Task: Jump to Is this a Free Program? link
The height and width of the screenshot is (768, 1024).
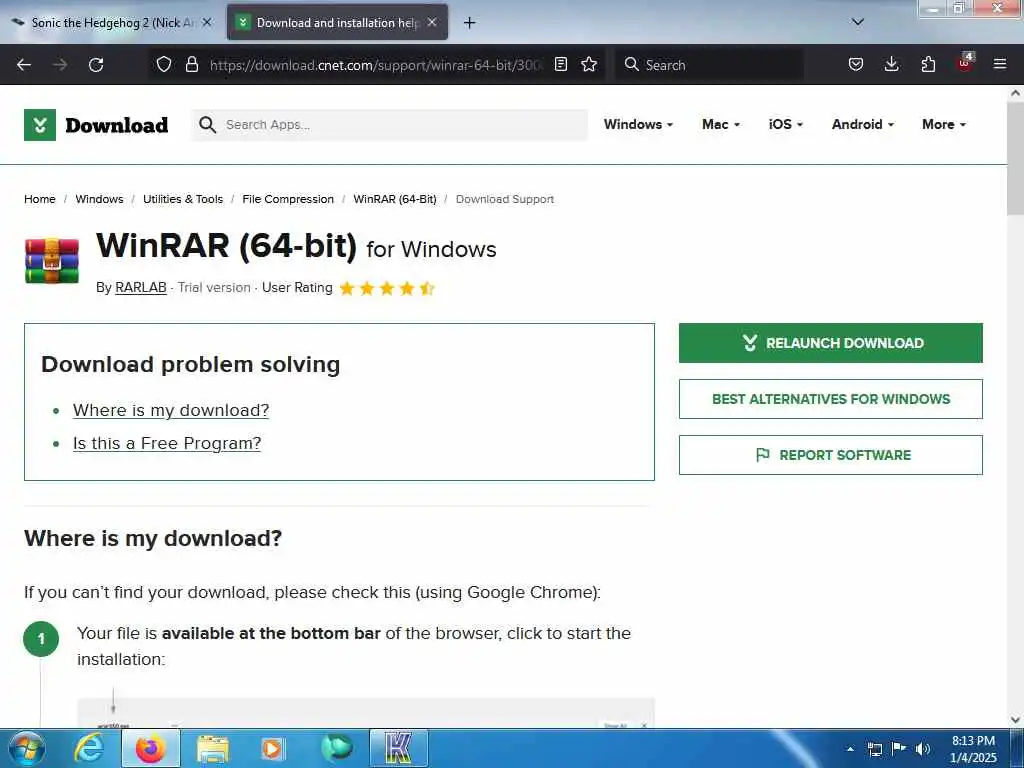Action: [167, 443]
